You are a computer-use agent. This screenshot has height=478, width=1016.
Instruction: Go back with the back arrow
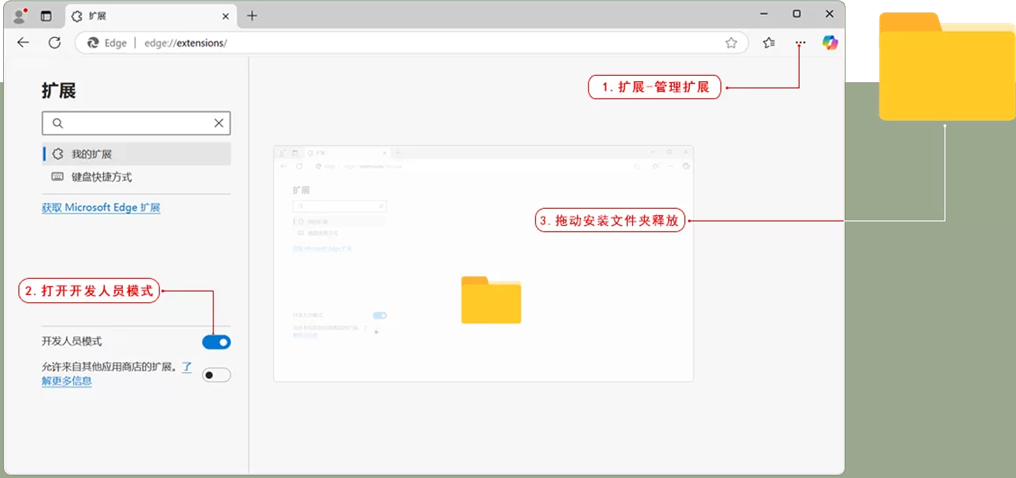point(23,43)
